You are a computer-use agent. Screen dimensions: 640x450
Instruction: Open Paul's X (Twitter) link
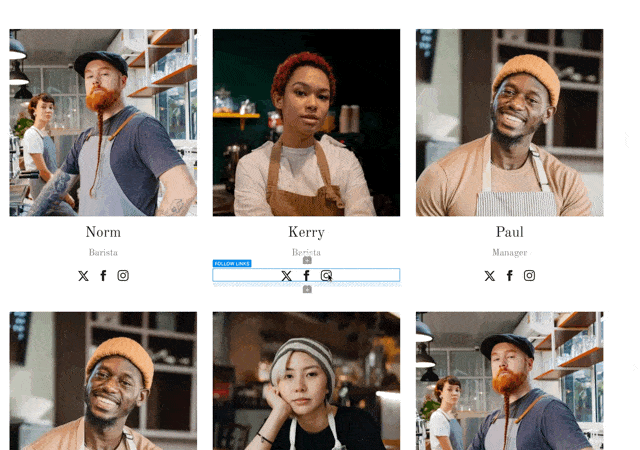tap(489, 276)
